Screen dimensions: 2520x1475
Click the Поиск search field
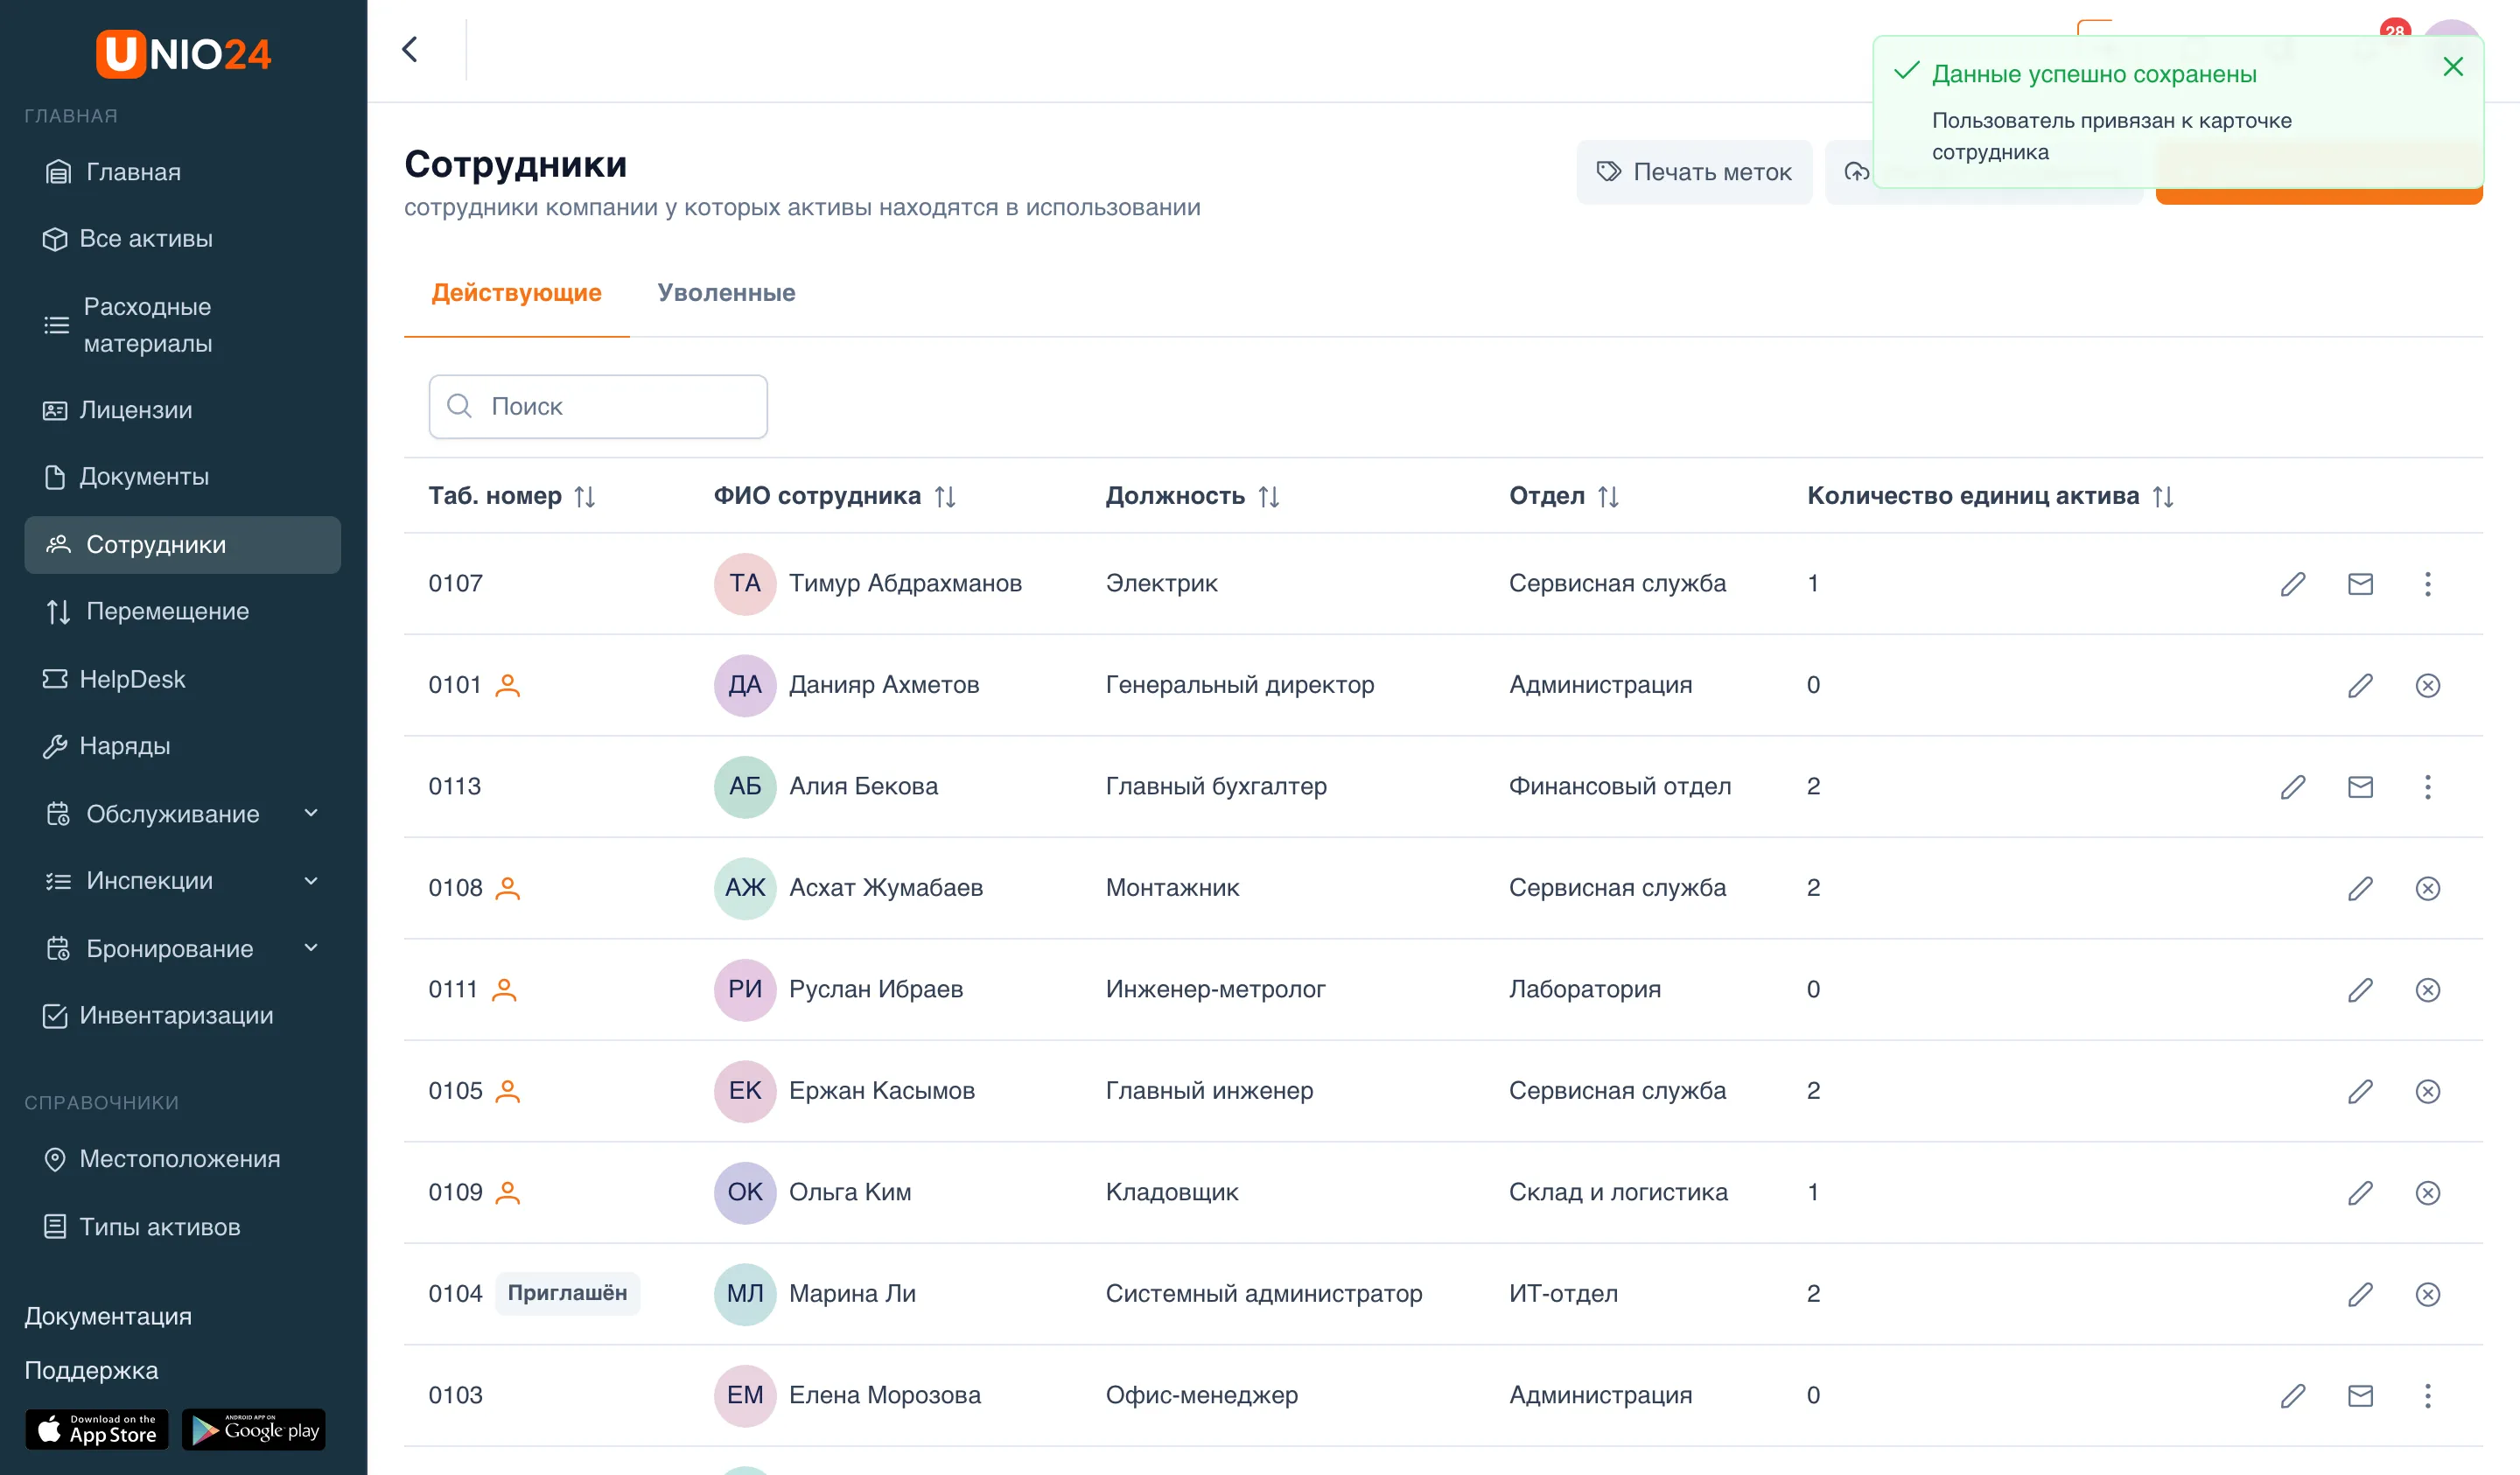click(598, 407)
